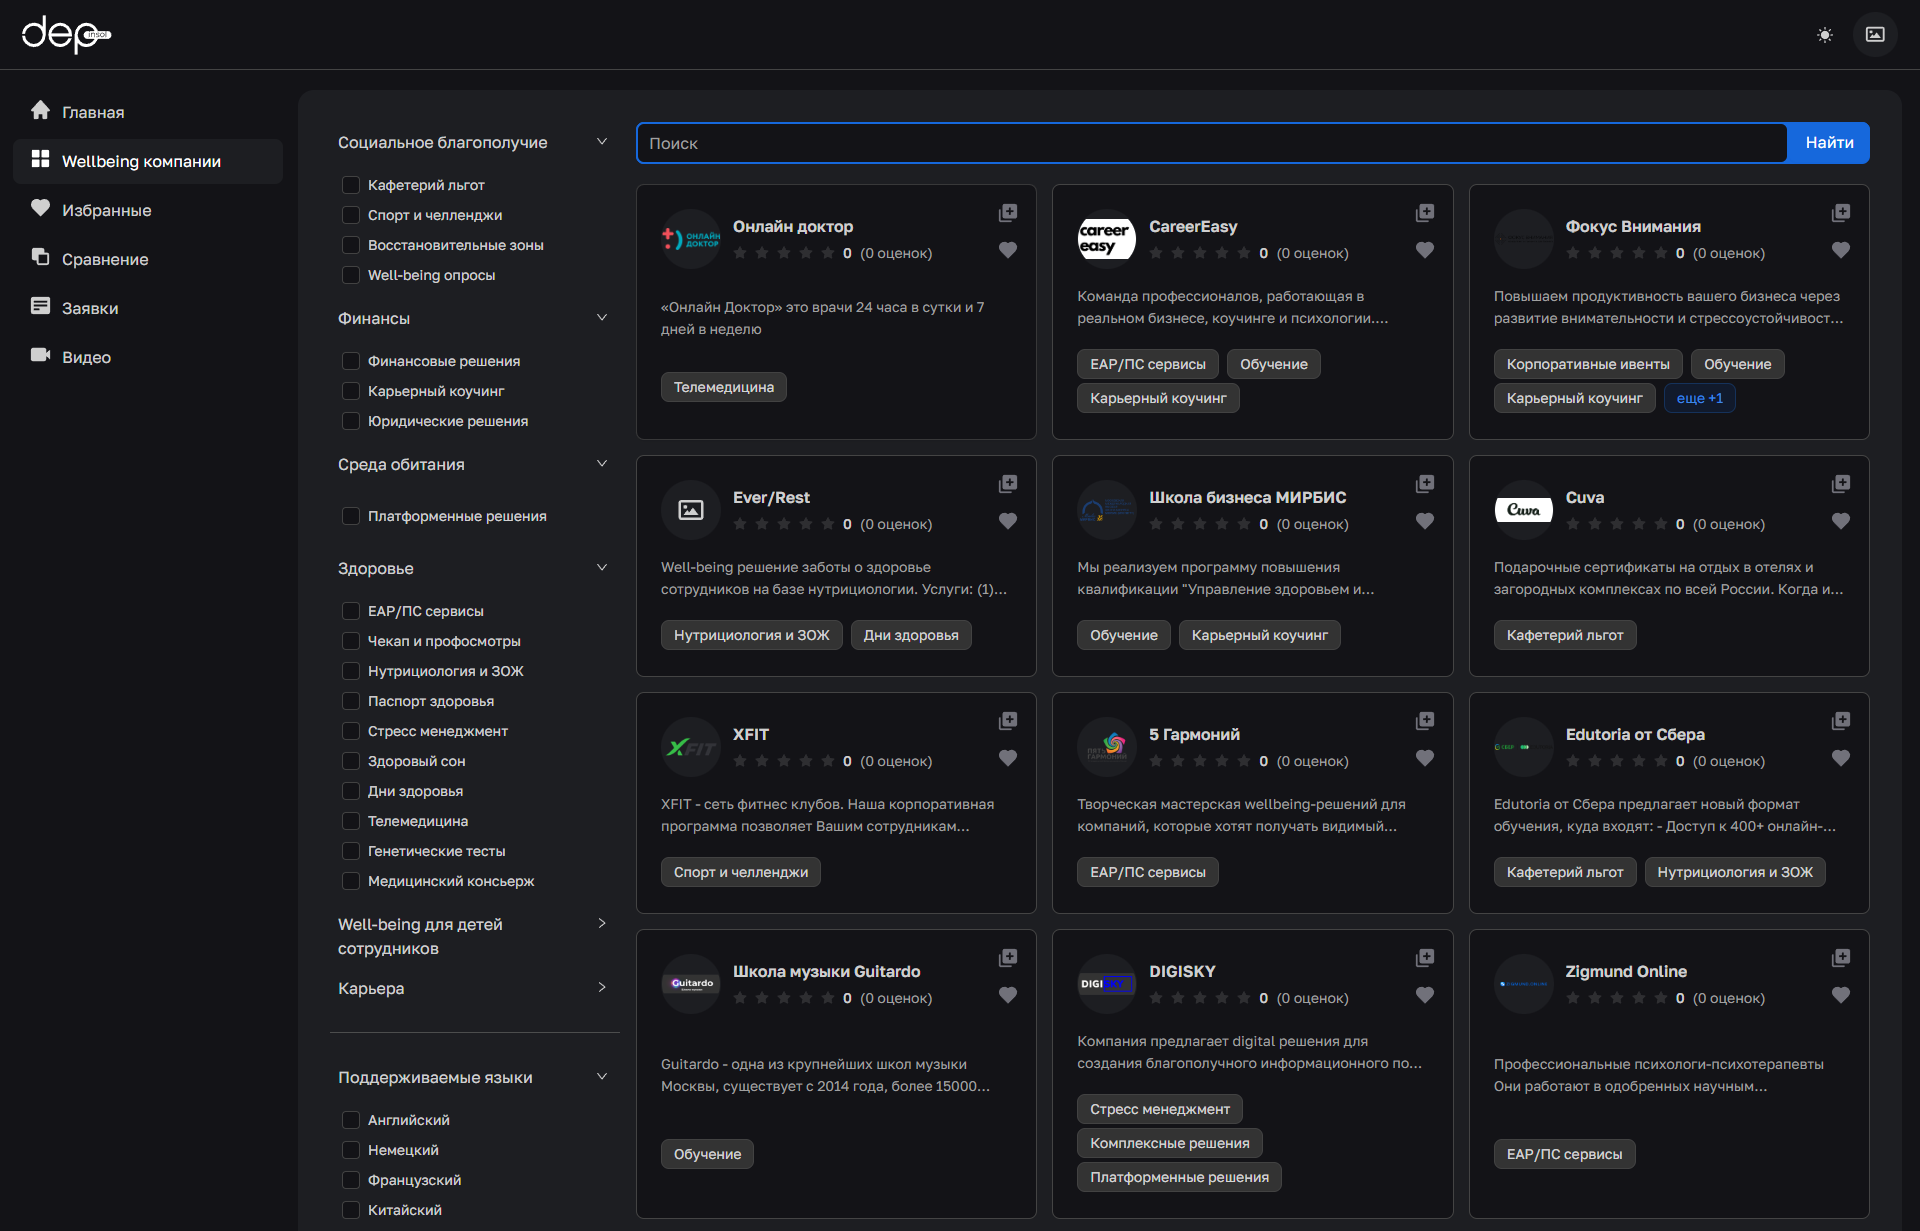The width and height of the screenshot is (1920, 1231).
Task: Add XFIT to comparison
Action: coord(1008,721)
